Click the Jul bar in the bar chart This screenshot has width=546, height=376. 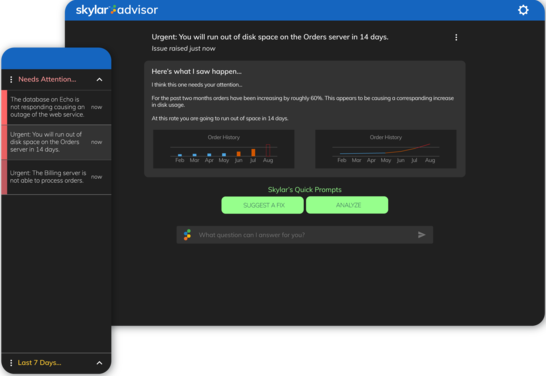[x=253, y=152]
